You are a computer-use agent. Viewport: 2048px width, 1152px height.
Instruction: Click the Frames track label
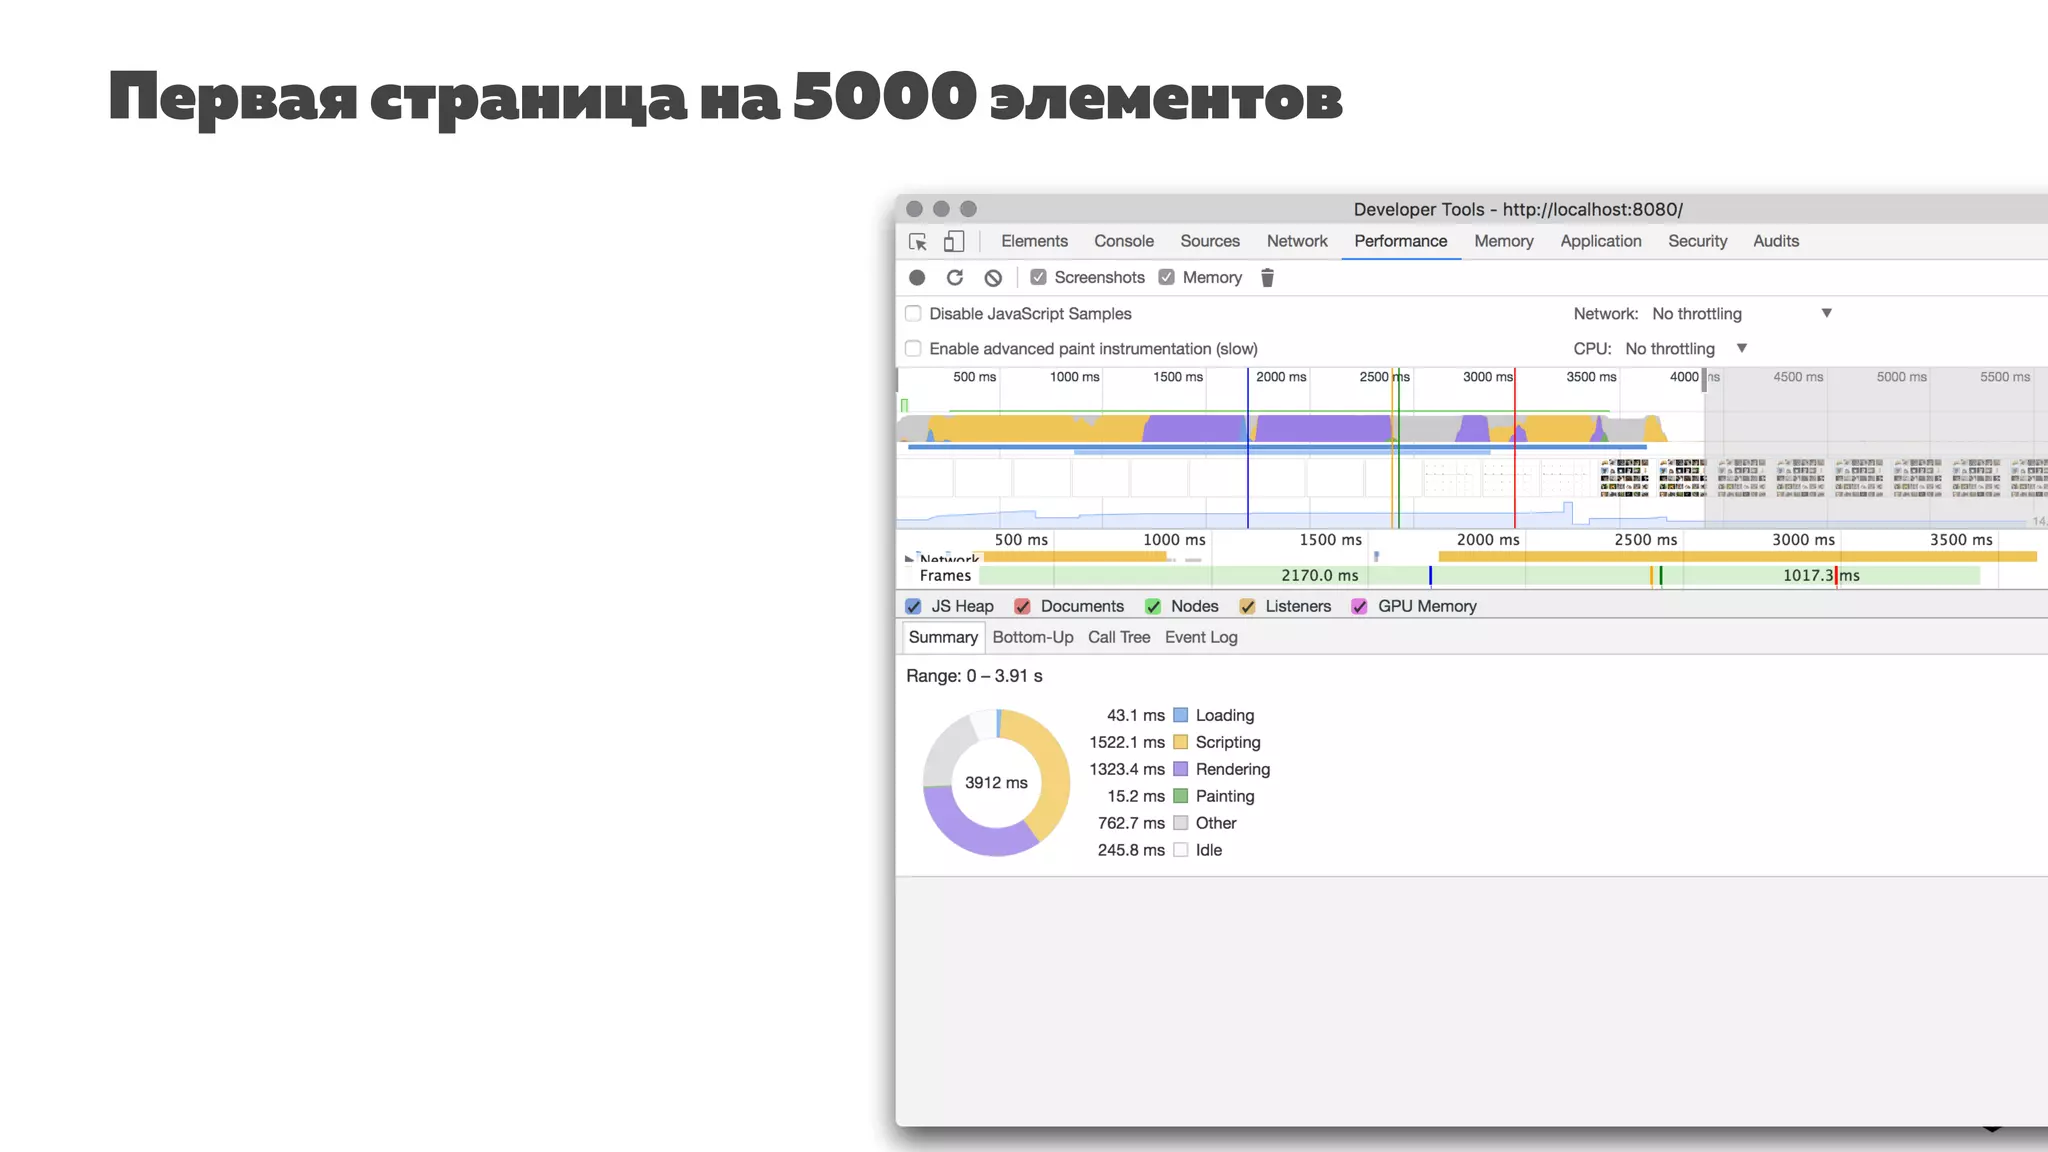pyautogui.click(x=945, y=575)
